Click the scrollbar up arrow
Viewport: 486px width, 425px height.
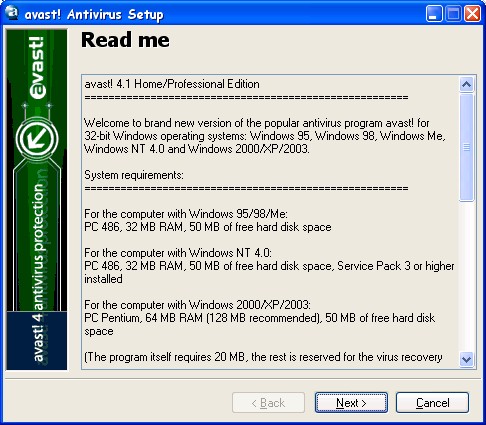coord(467,84)
